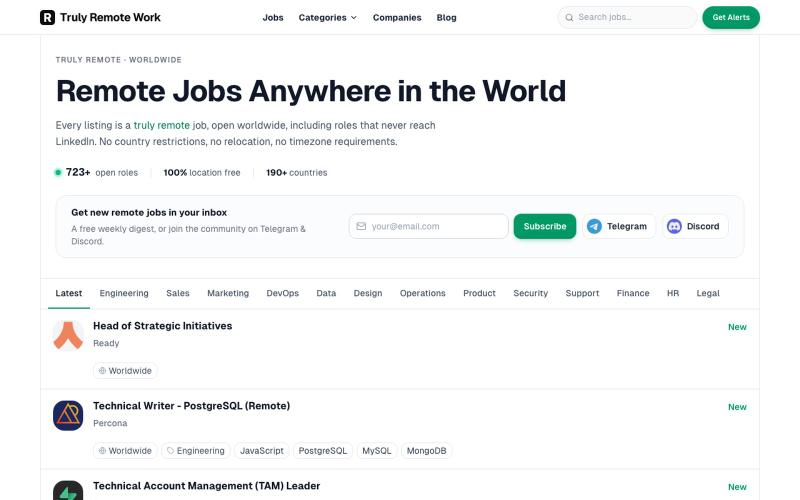
Task: Open the 'truly remote' link
Action: pyautogui.click(x=162, y=125)
